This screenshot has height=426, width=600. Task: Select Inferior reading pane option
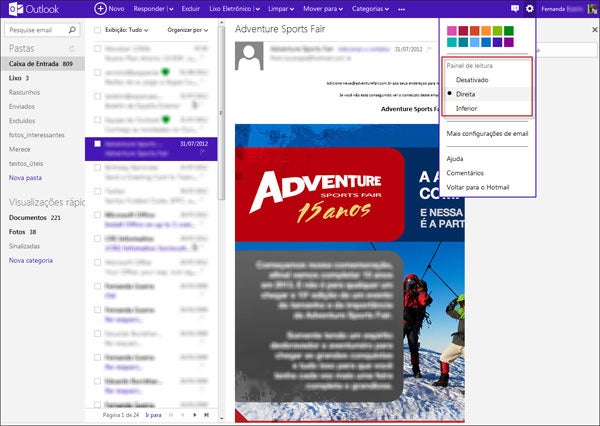click(x=468, y=107)
